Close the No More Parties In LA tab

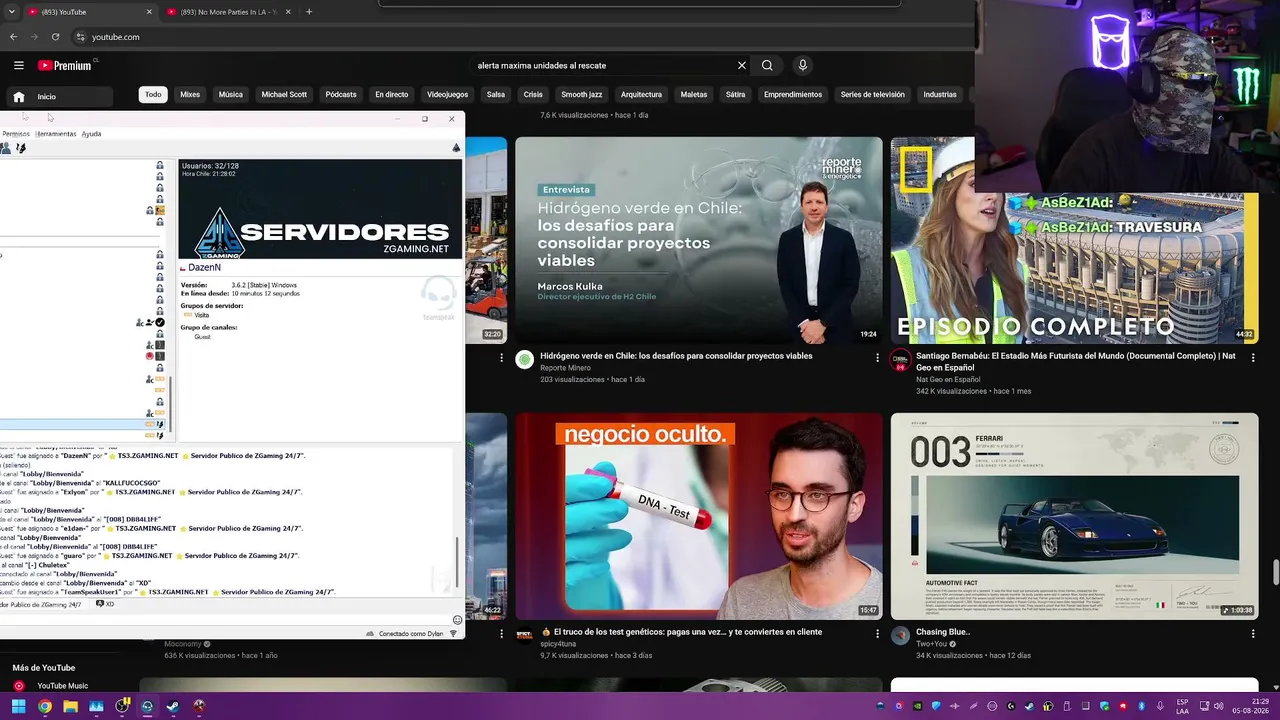(x=289, y=12)
